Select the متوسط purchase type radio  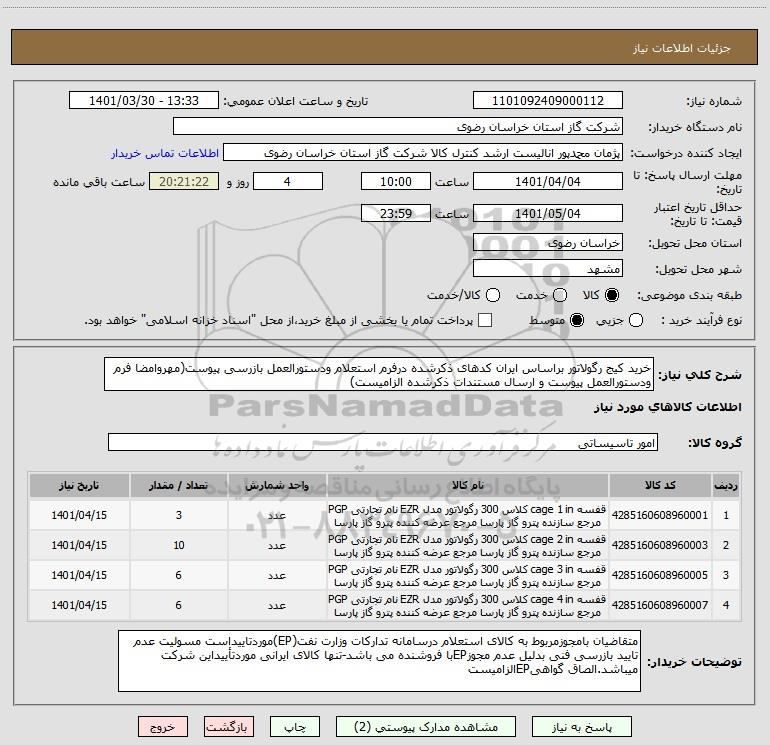[x=577, y=320]
